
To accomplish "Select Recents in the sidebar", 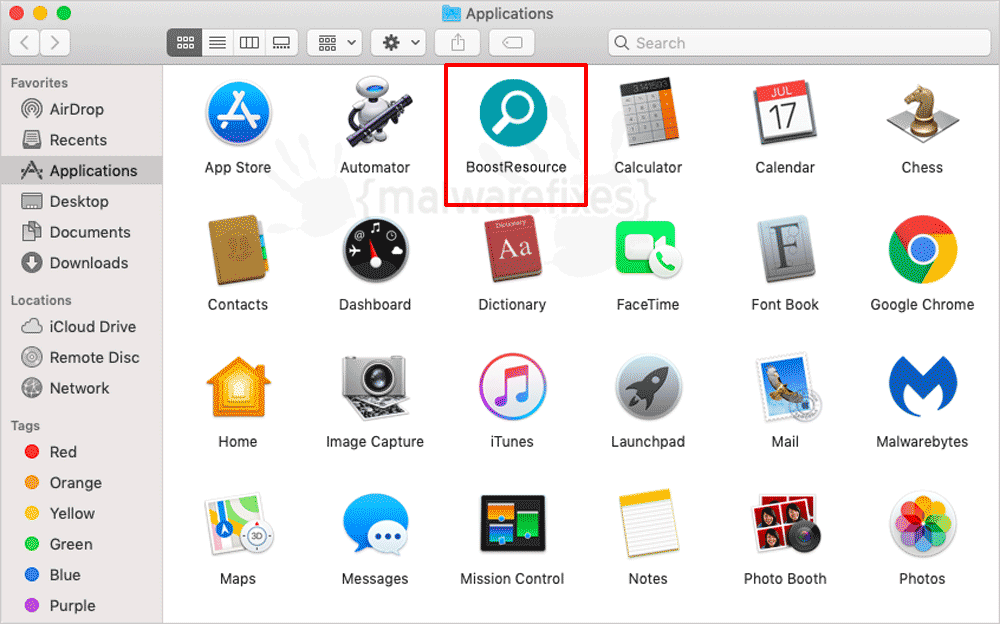I will tap(81, 140).
